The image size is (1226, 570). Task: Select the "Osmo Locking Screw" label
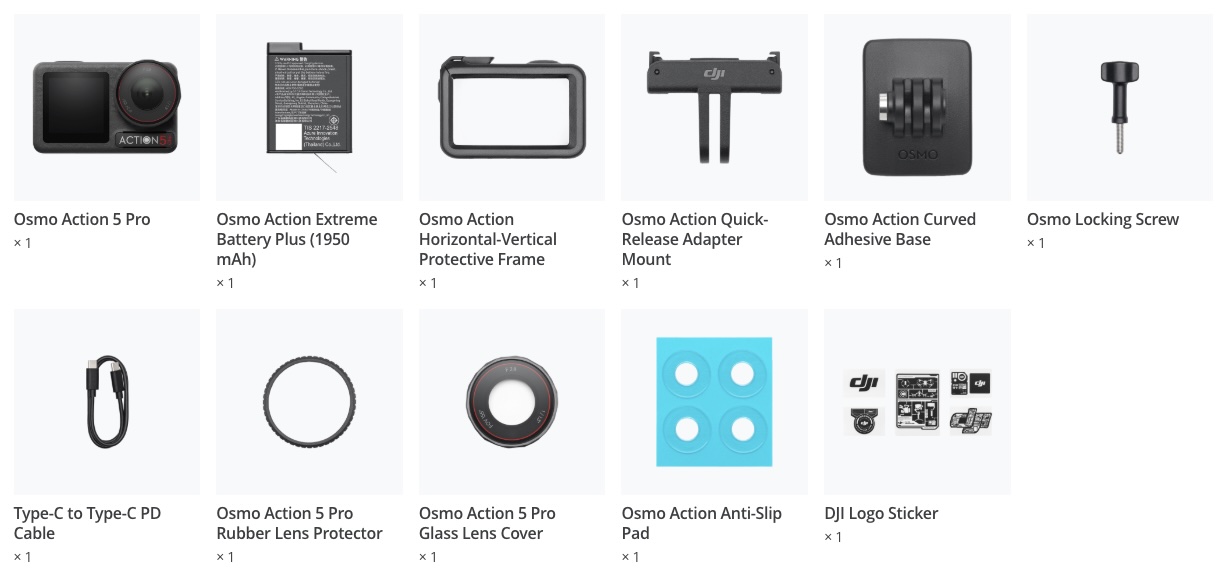1103,219
